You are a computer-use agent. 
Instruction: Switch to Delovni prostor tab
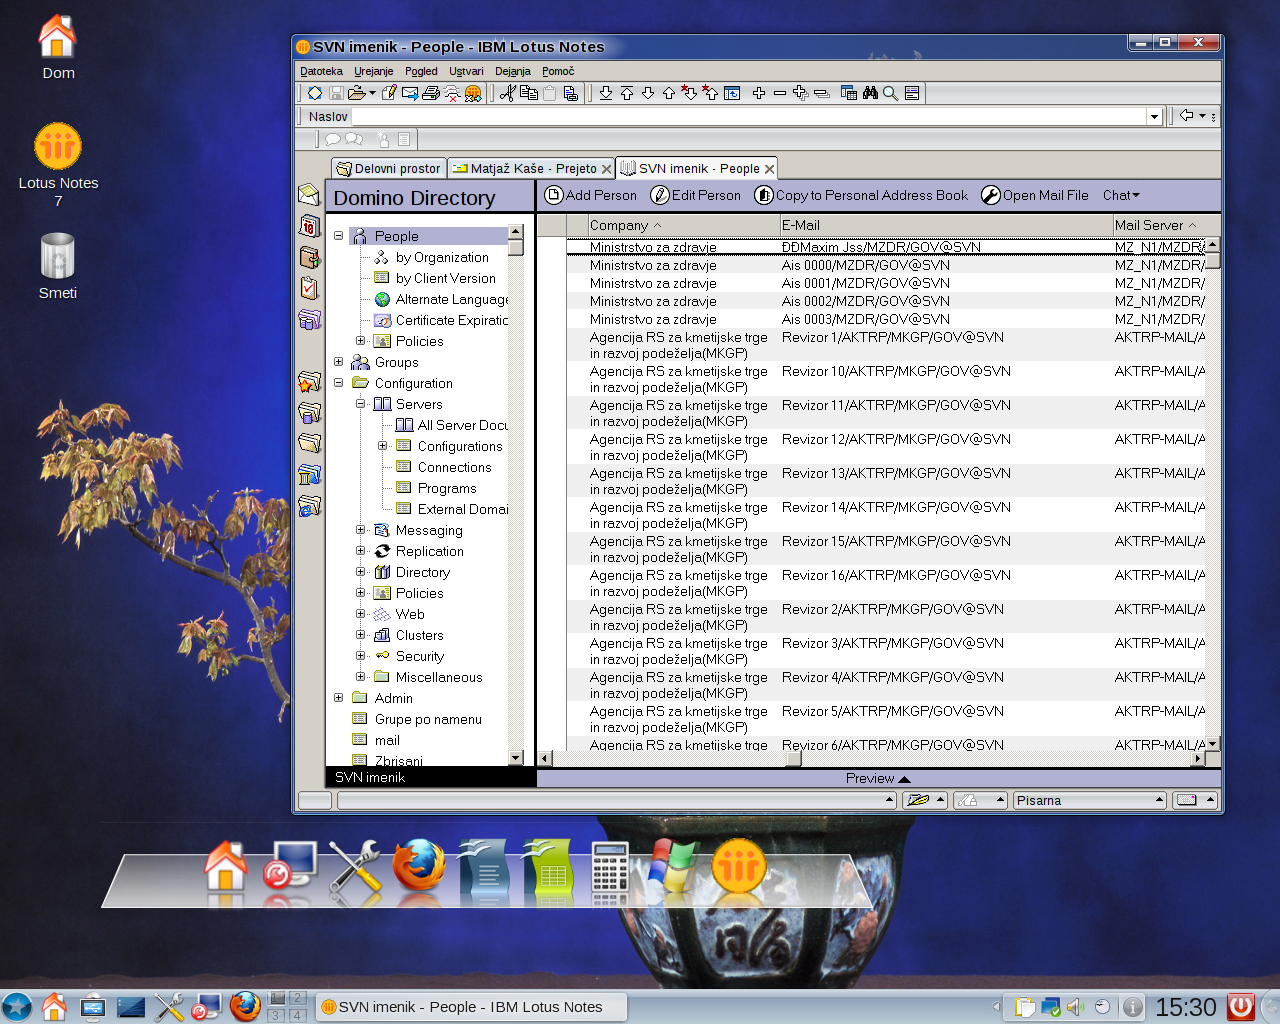(388, 168)
